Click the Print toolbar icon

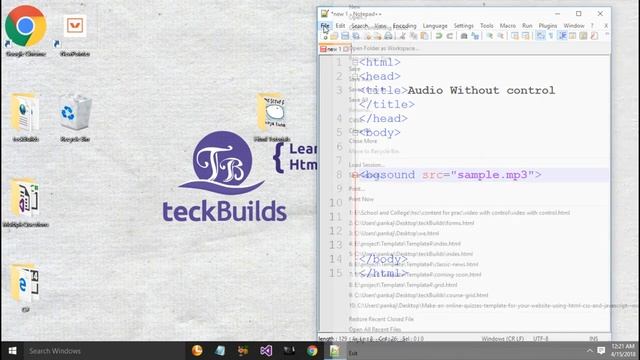tap(389, 36)
